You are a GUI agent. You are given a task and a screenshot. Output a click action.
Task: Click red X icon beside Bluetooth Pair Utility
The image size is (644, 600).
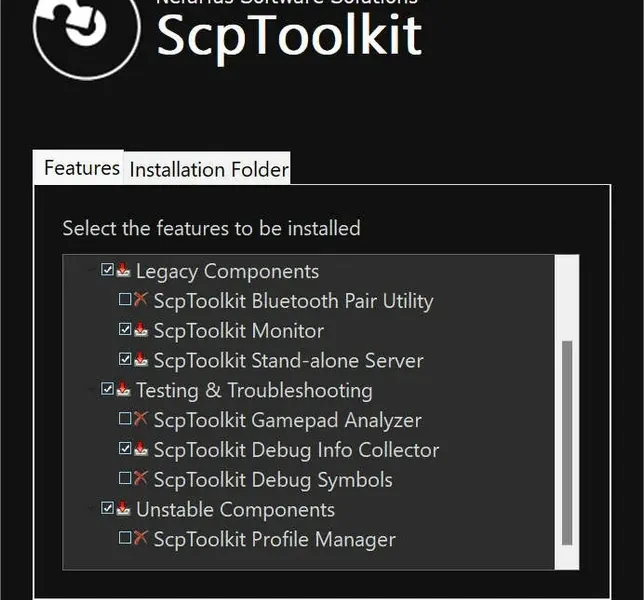[141, 300]
